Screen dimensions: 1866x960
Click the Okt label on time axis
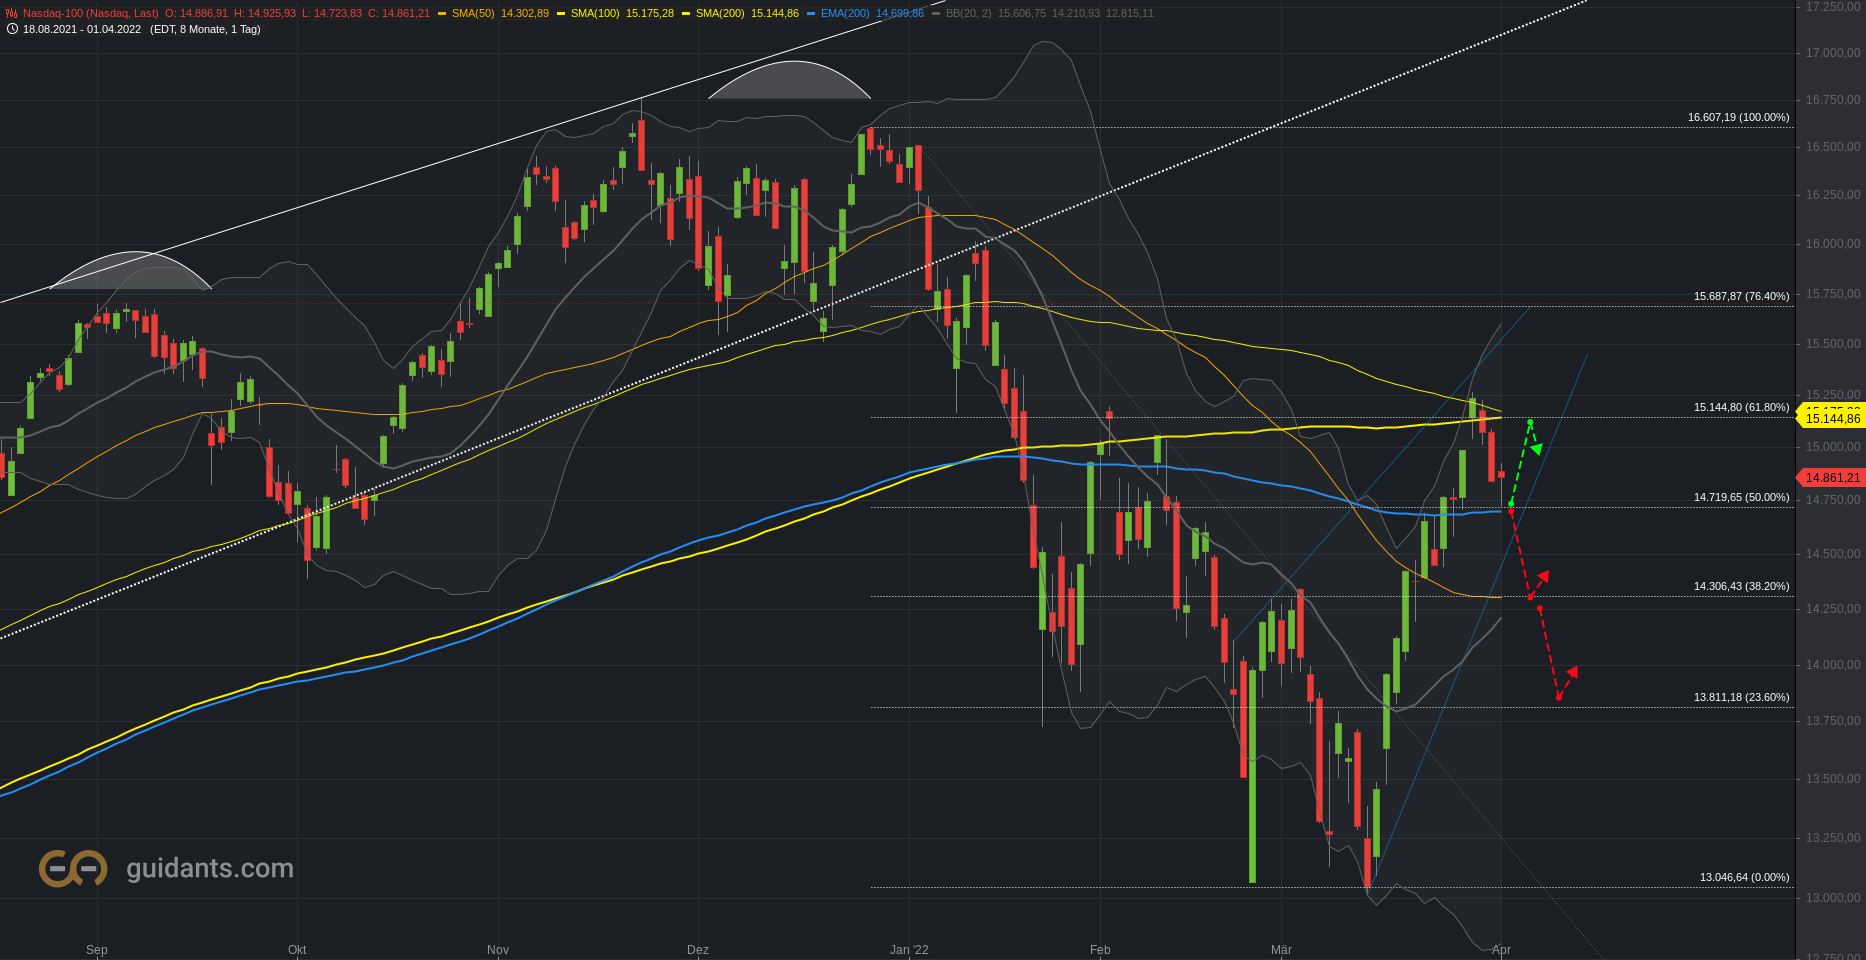tap(297, 950)
